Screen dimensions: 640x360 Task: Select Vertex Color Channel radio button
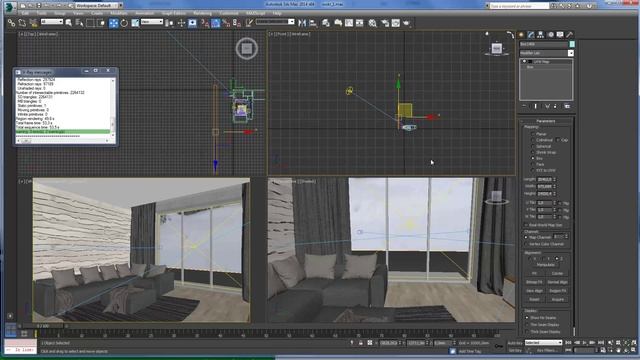pyautogui.click(x=527, y=244)
